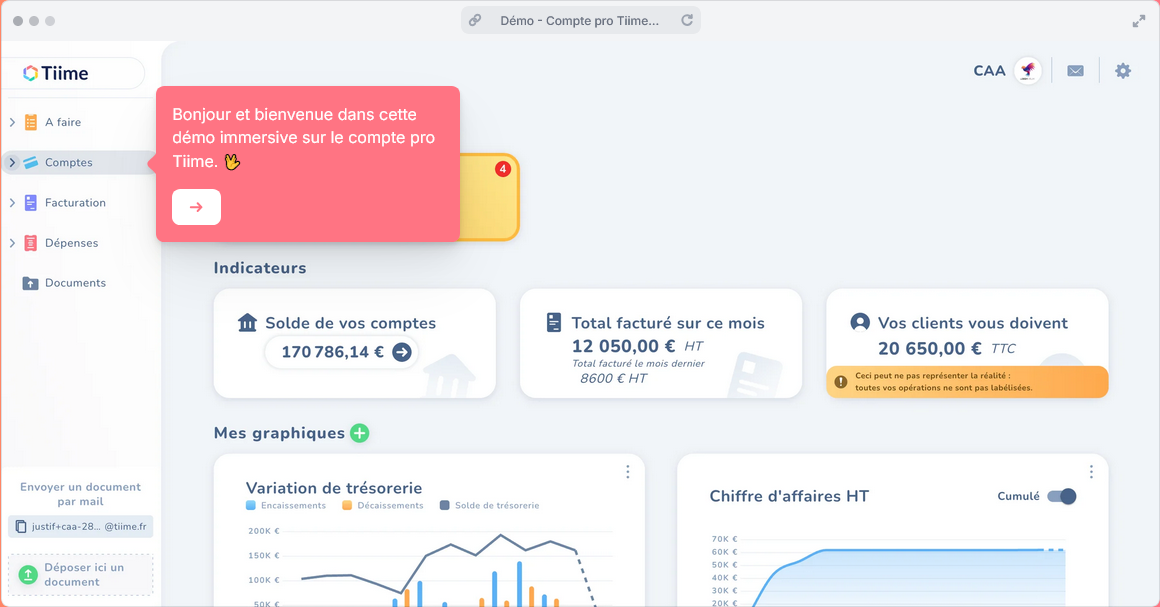The image size is (1160, 607).
Task: Open the Documents folder icon
Action: click(30, 283)
